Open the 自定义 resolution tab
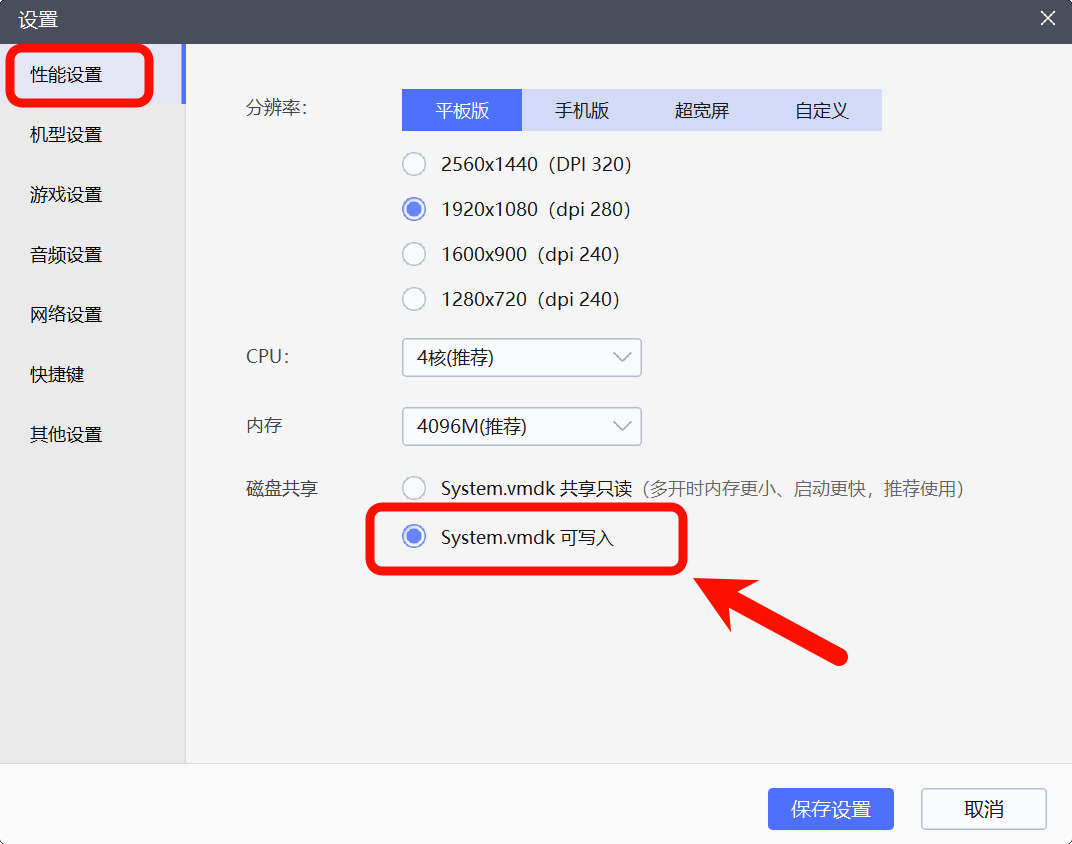This screenshot has width=1072, height=844. click(822, 111)
